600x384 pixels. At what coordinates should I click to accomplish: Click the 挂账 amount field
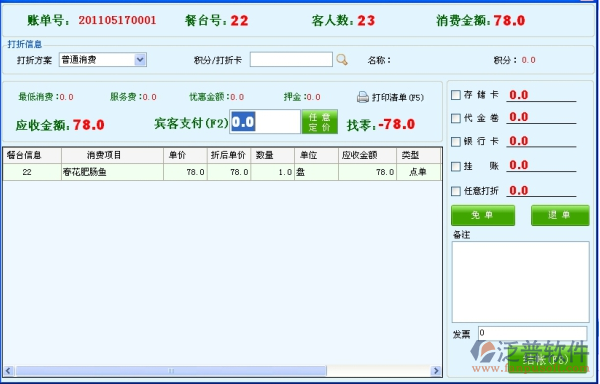click(x=541, y=165)
